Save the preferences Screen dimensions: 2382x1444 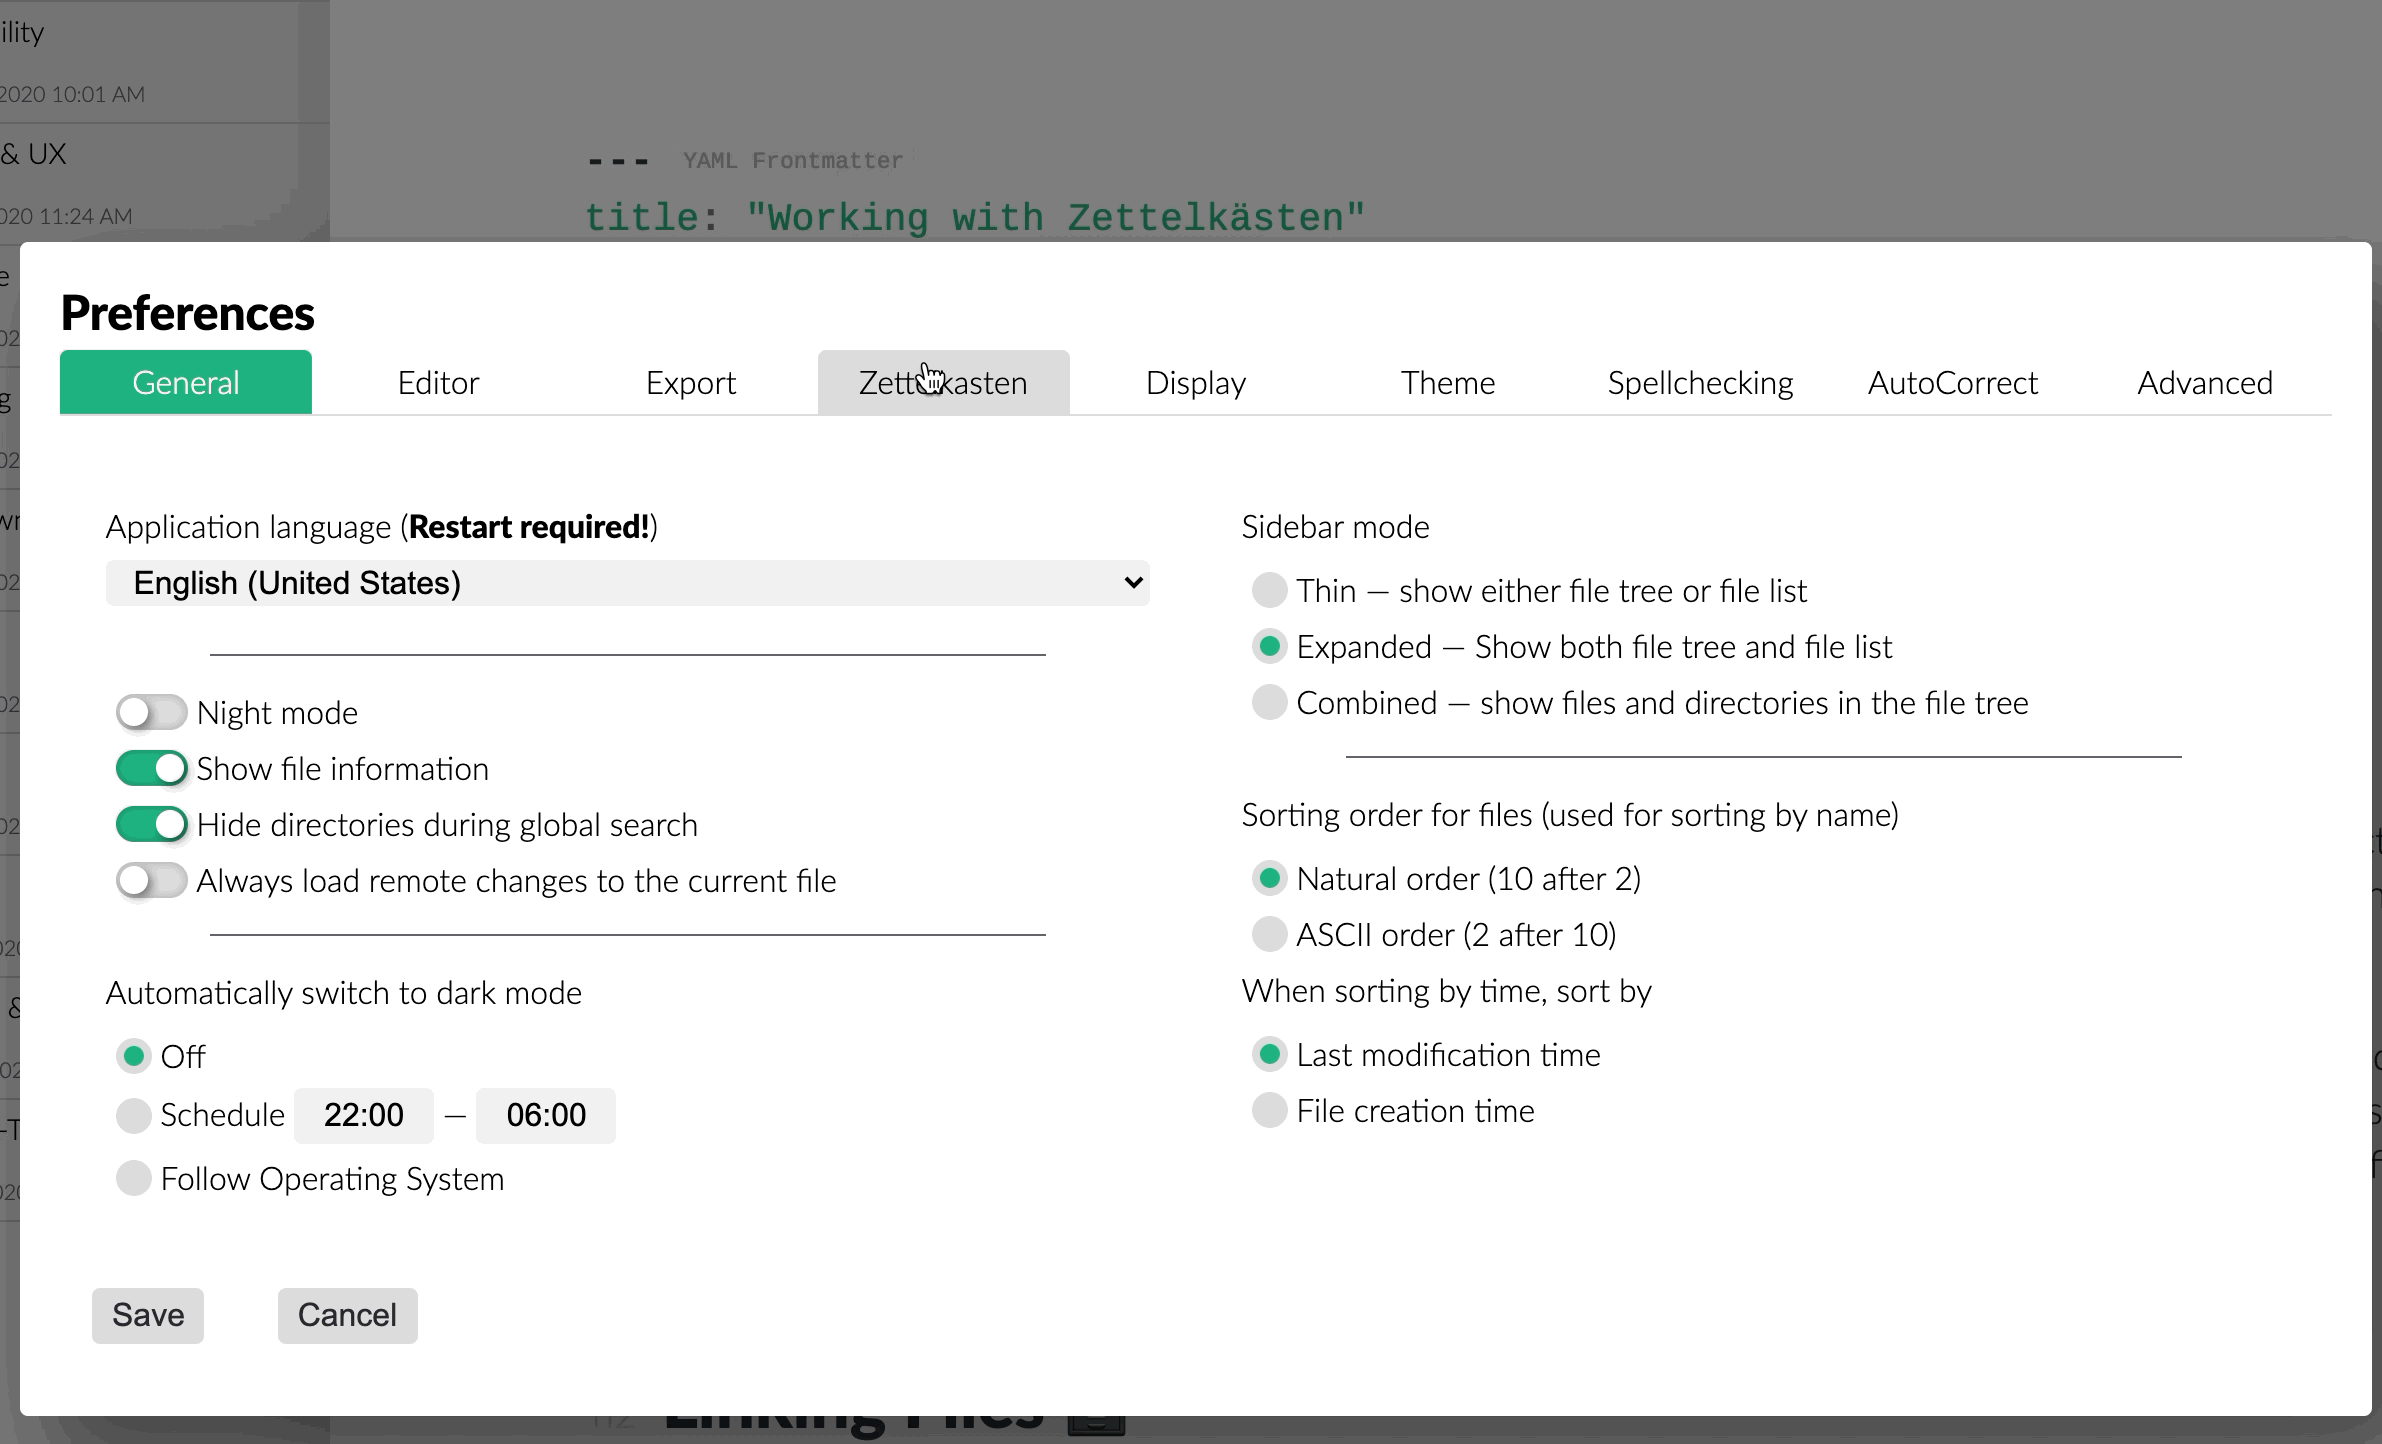point(148,1315)
